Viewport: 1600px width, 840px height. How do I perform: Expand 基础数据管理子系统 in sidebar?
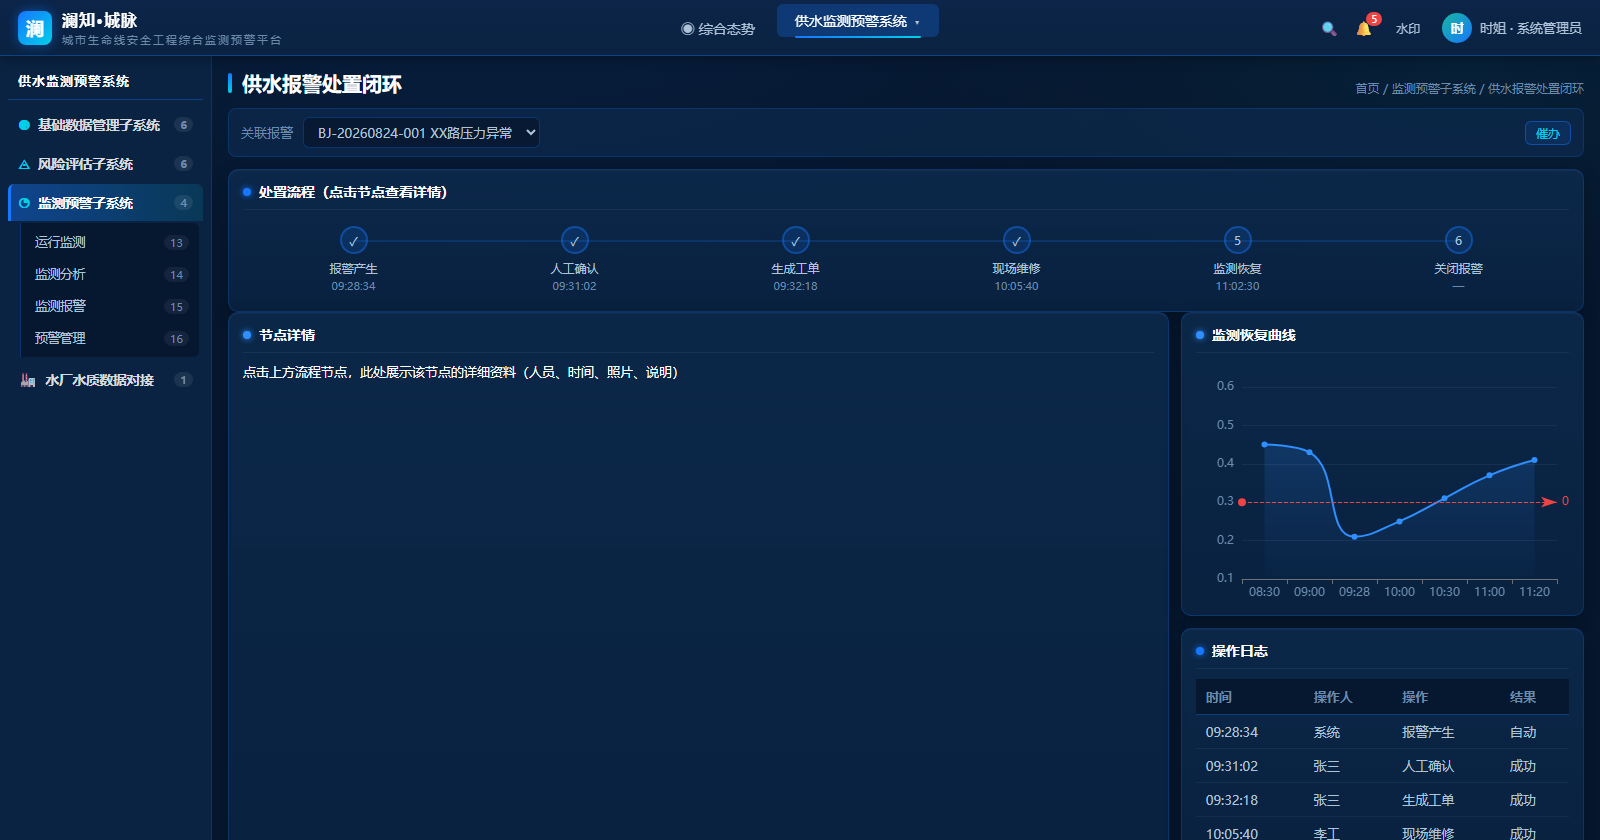pyautogui.click(x=105, y=125)
